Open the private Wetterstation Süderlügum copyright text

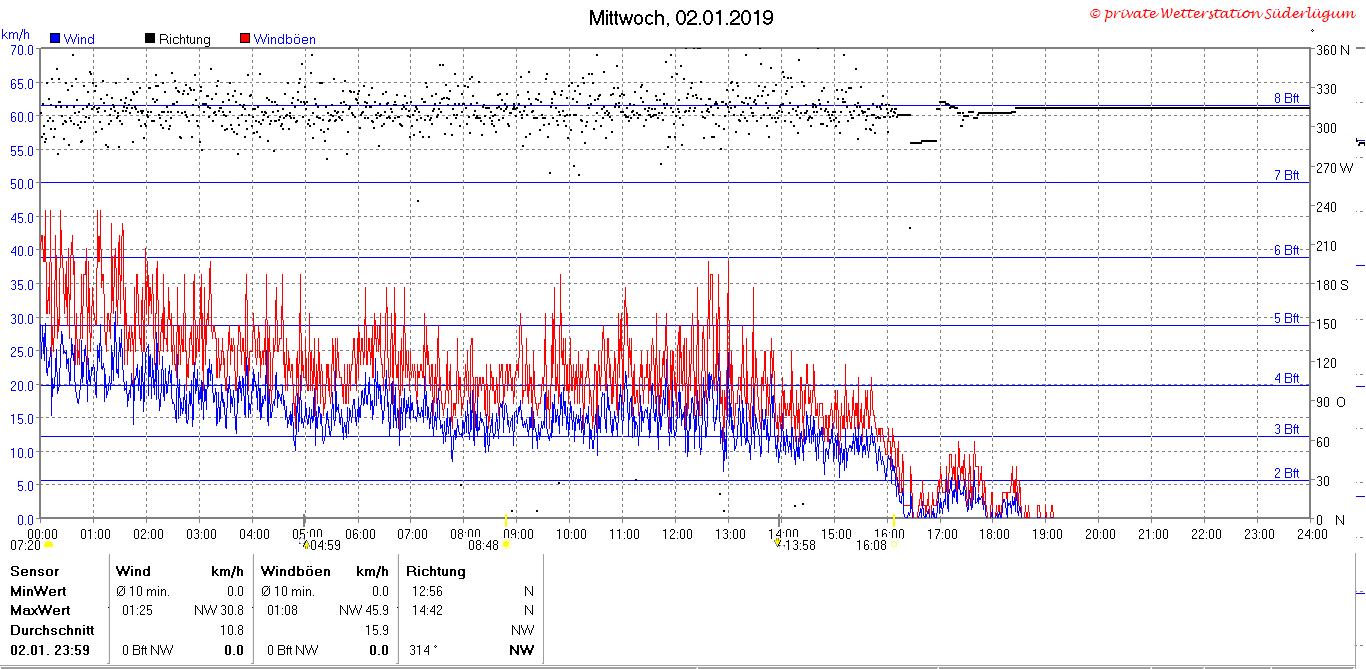[1222, 14]
